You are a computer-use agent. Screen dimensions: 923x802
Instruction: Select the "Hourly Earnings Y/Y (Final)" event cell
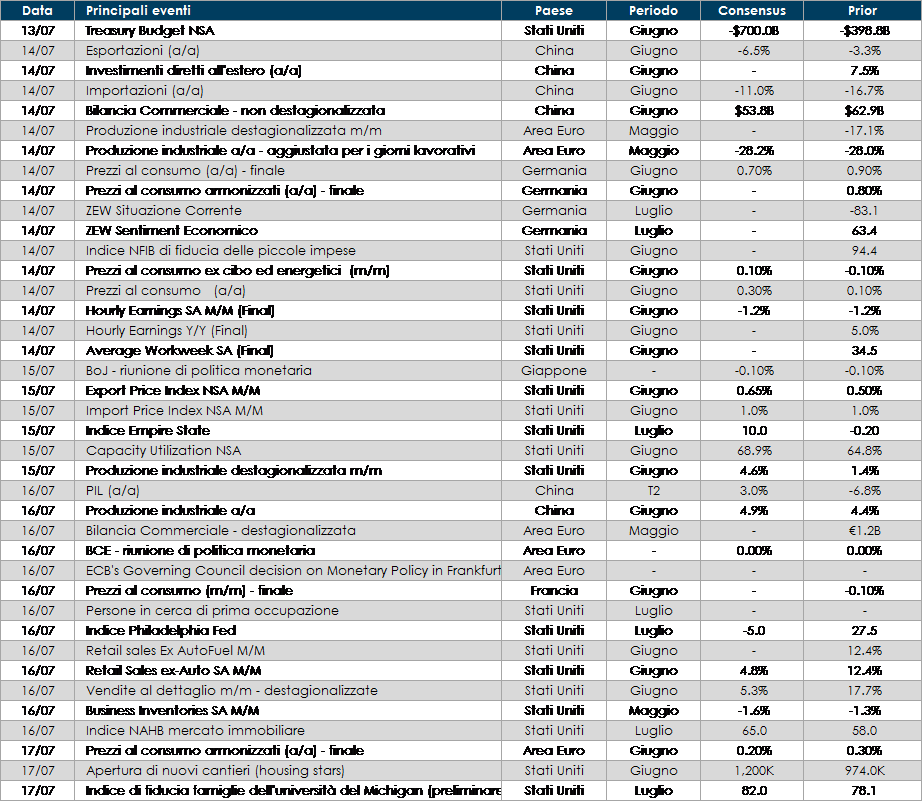[x=166, y=331]
